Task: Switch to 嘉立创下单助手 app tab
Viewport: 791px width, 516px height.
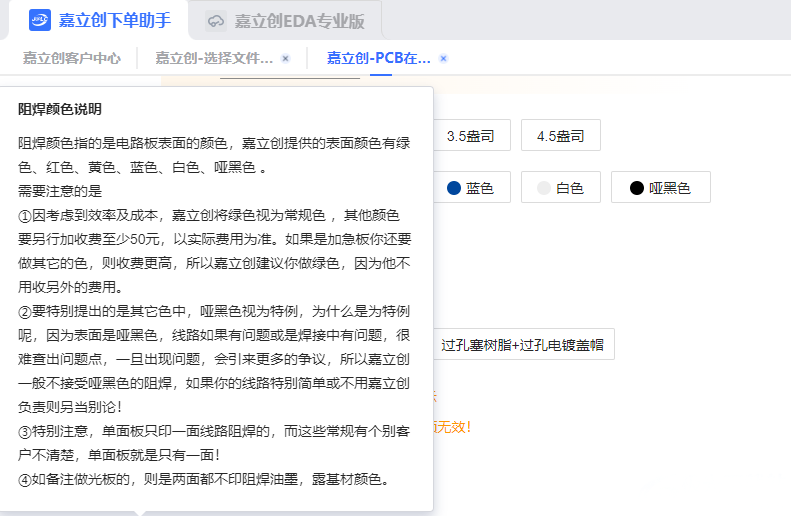Action: pos(100,20)
